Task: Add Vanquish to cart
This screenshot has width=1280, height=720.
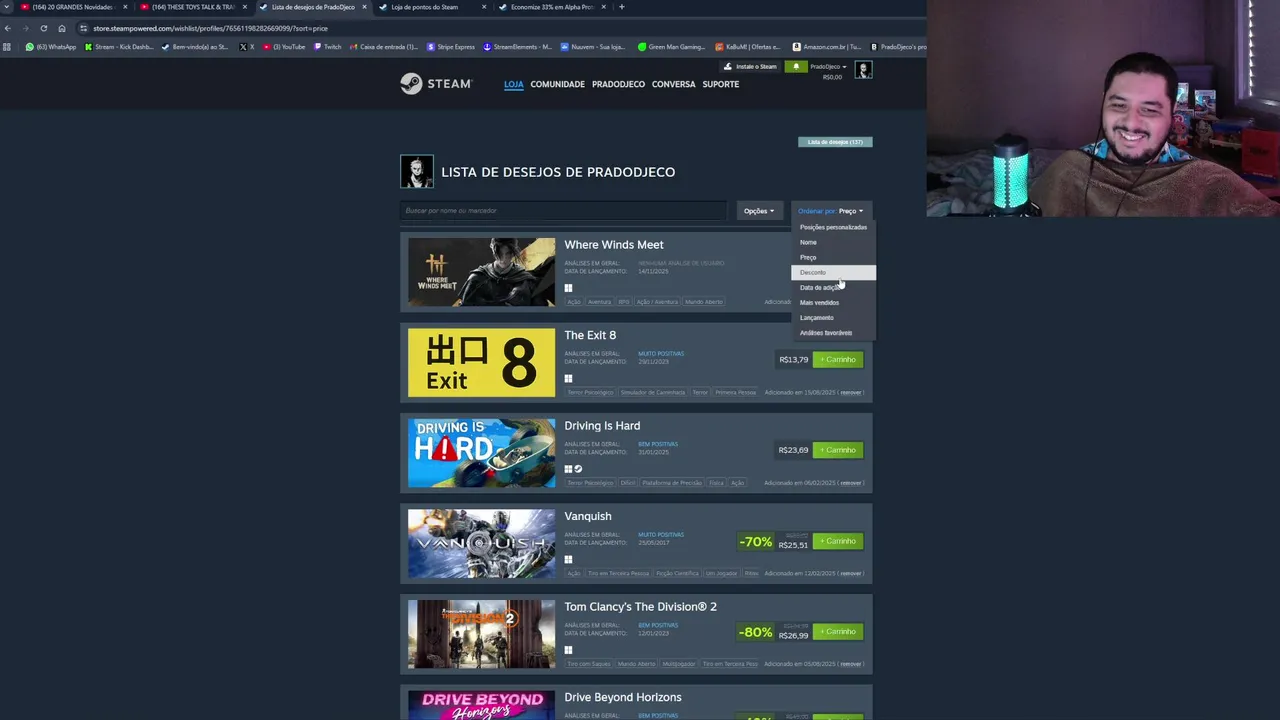Action: point(838,541)
